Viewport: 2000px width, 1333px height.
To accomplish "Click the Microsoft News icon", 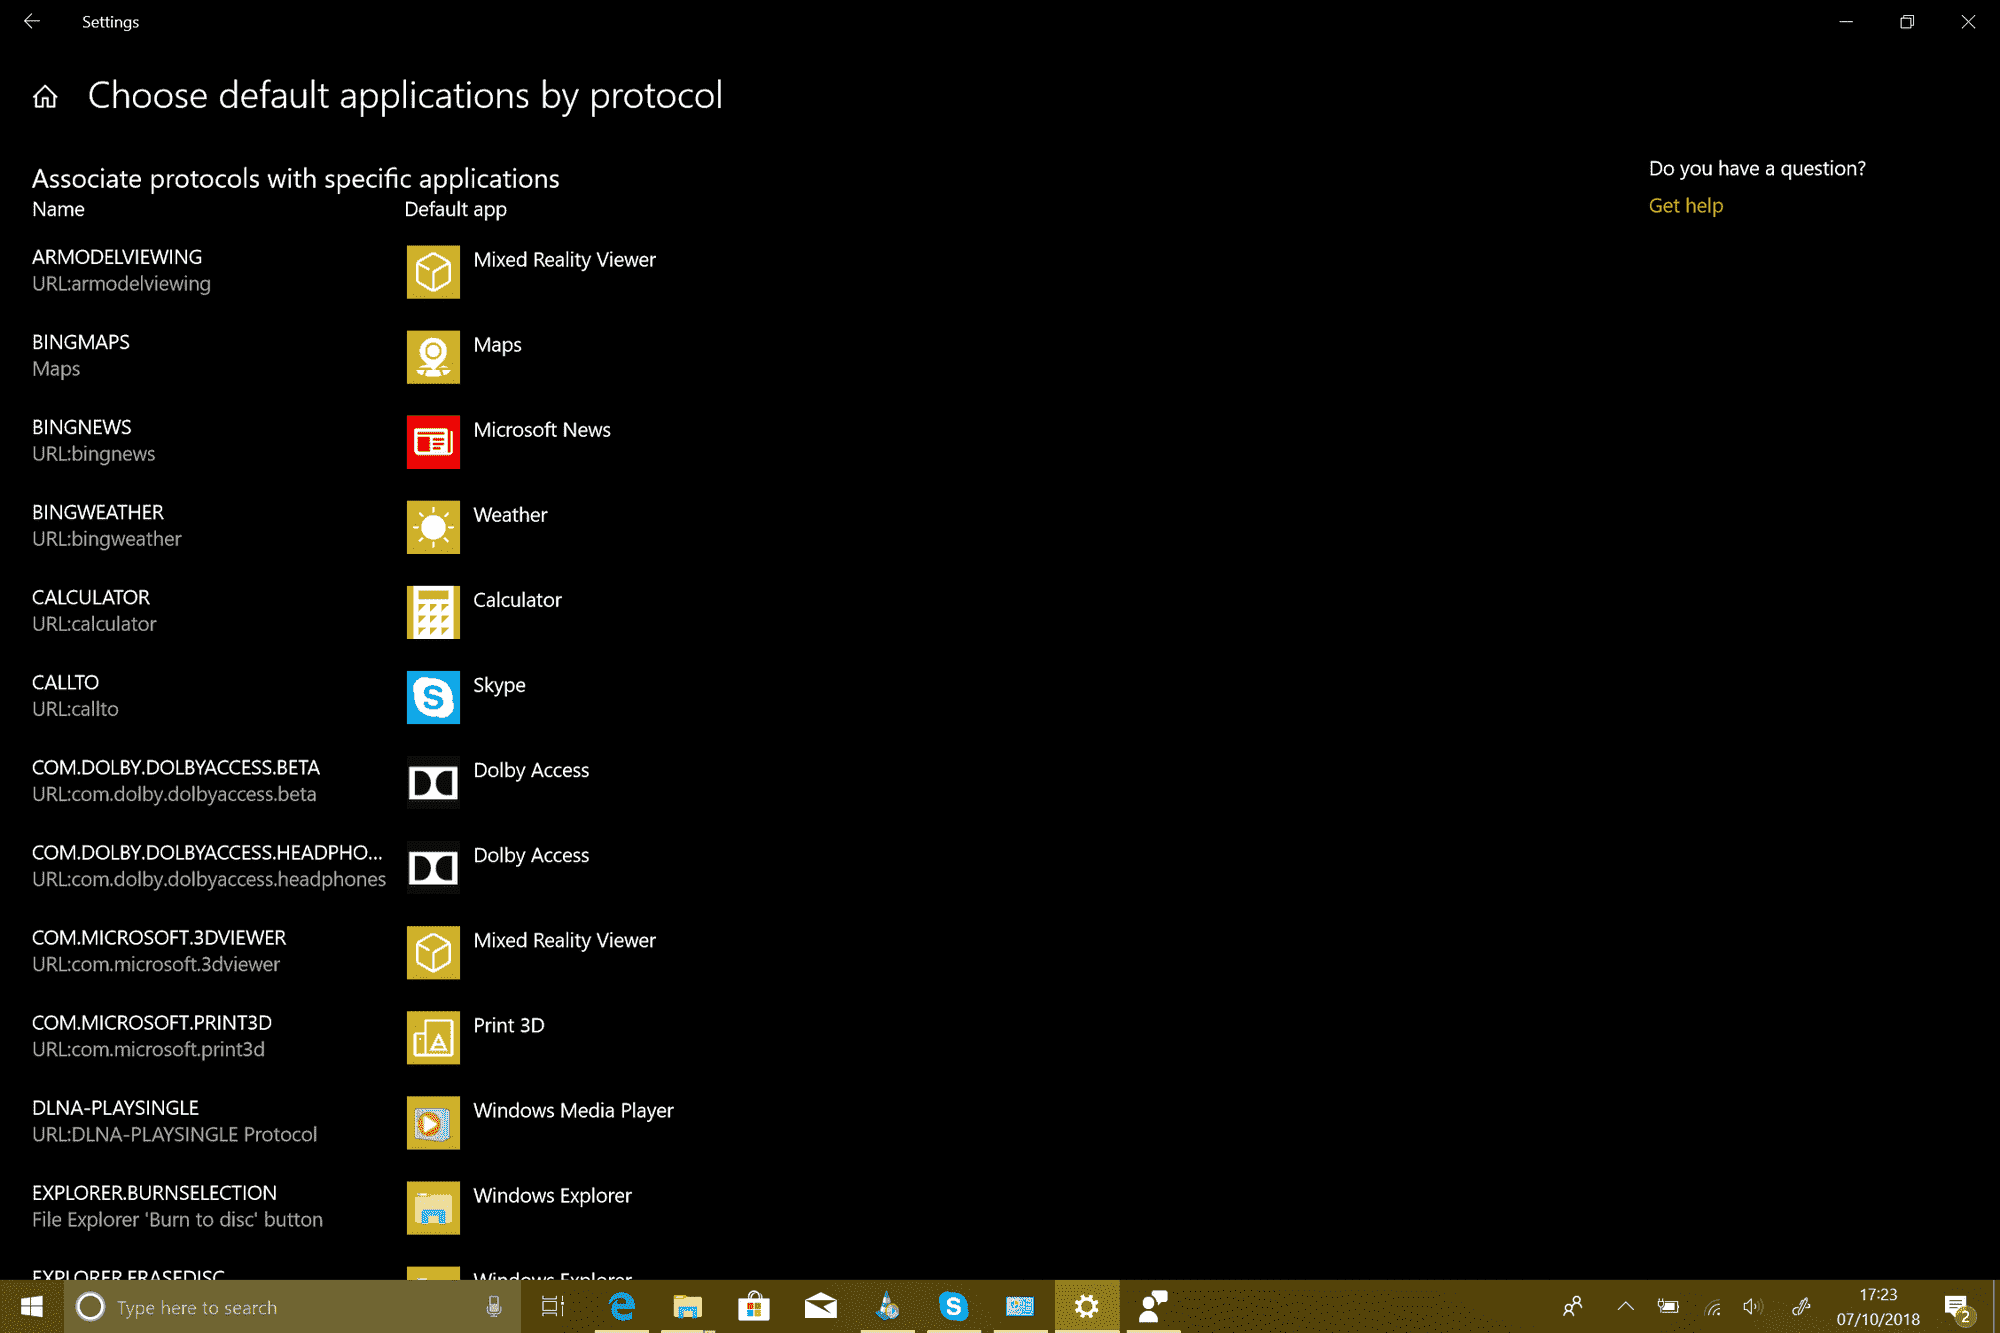I will [433, 442].
